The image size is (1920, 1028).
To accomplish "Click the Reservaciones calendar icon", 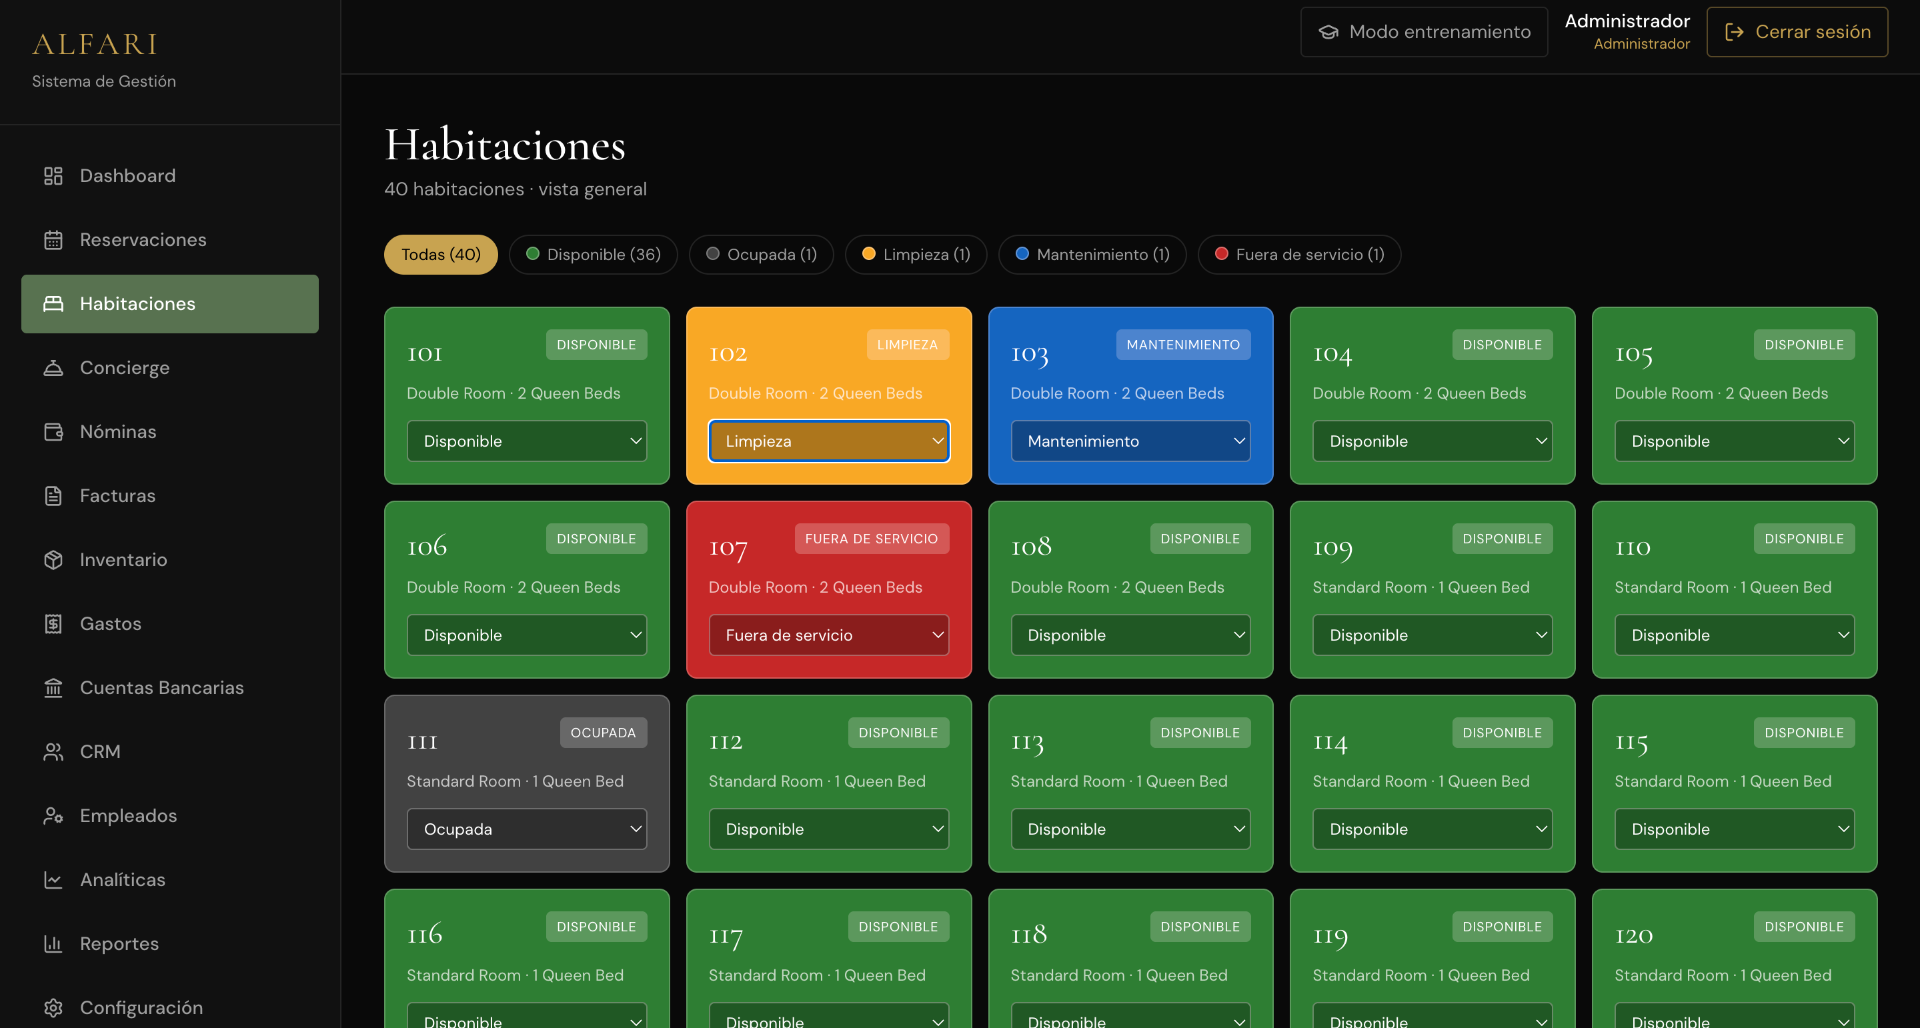I will (53, 240).
